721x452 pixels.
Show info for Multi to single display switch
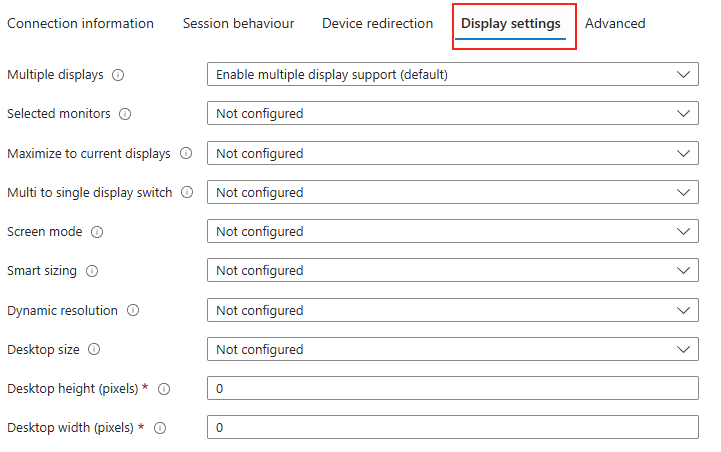[x=187, y=192]
